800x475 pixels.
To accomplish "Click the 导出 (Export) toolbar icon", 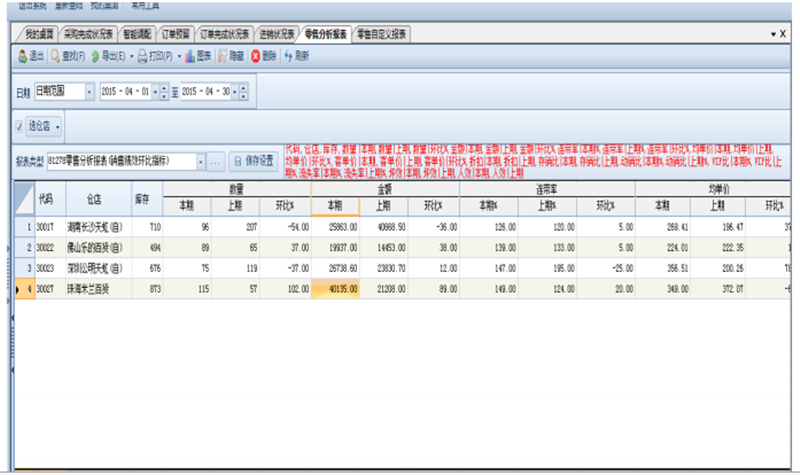I will pyautogui.click(x=94, y=56).
